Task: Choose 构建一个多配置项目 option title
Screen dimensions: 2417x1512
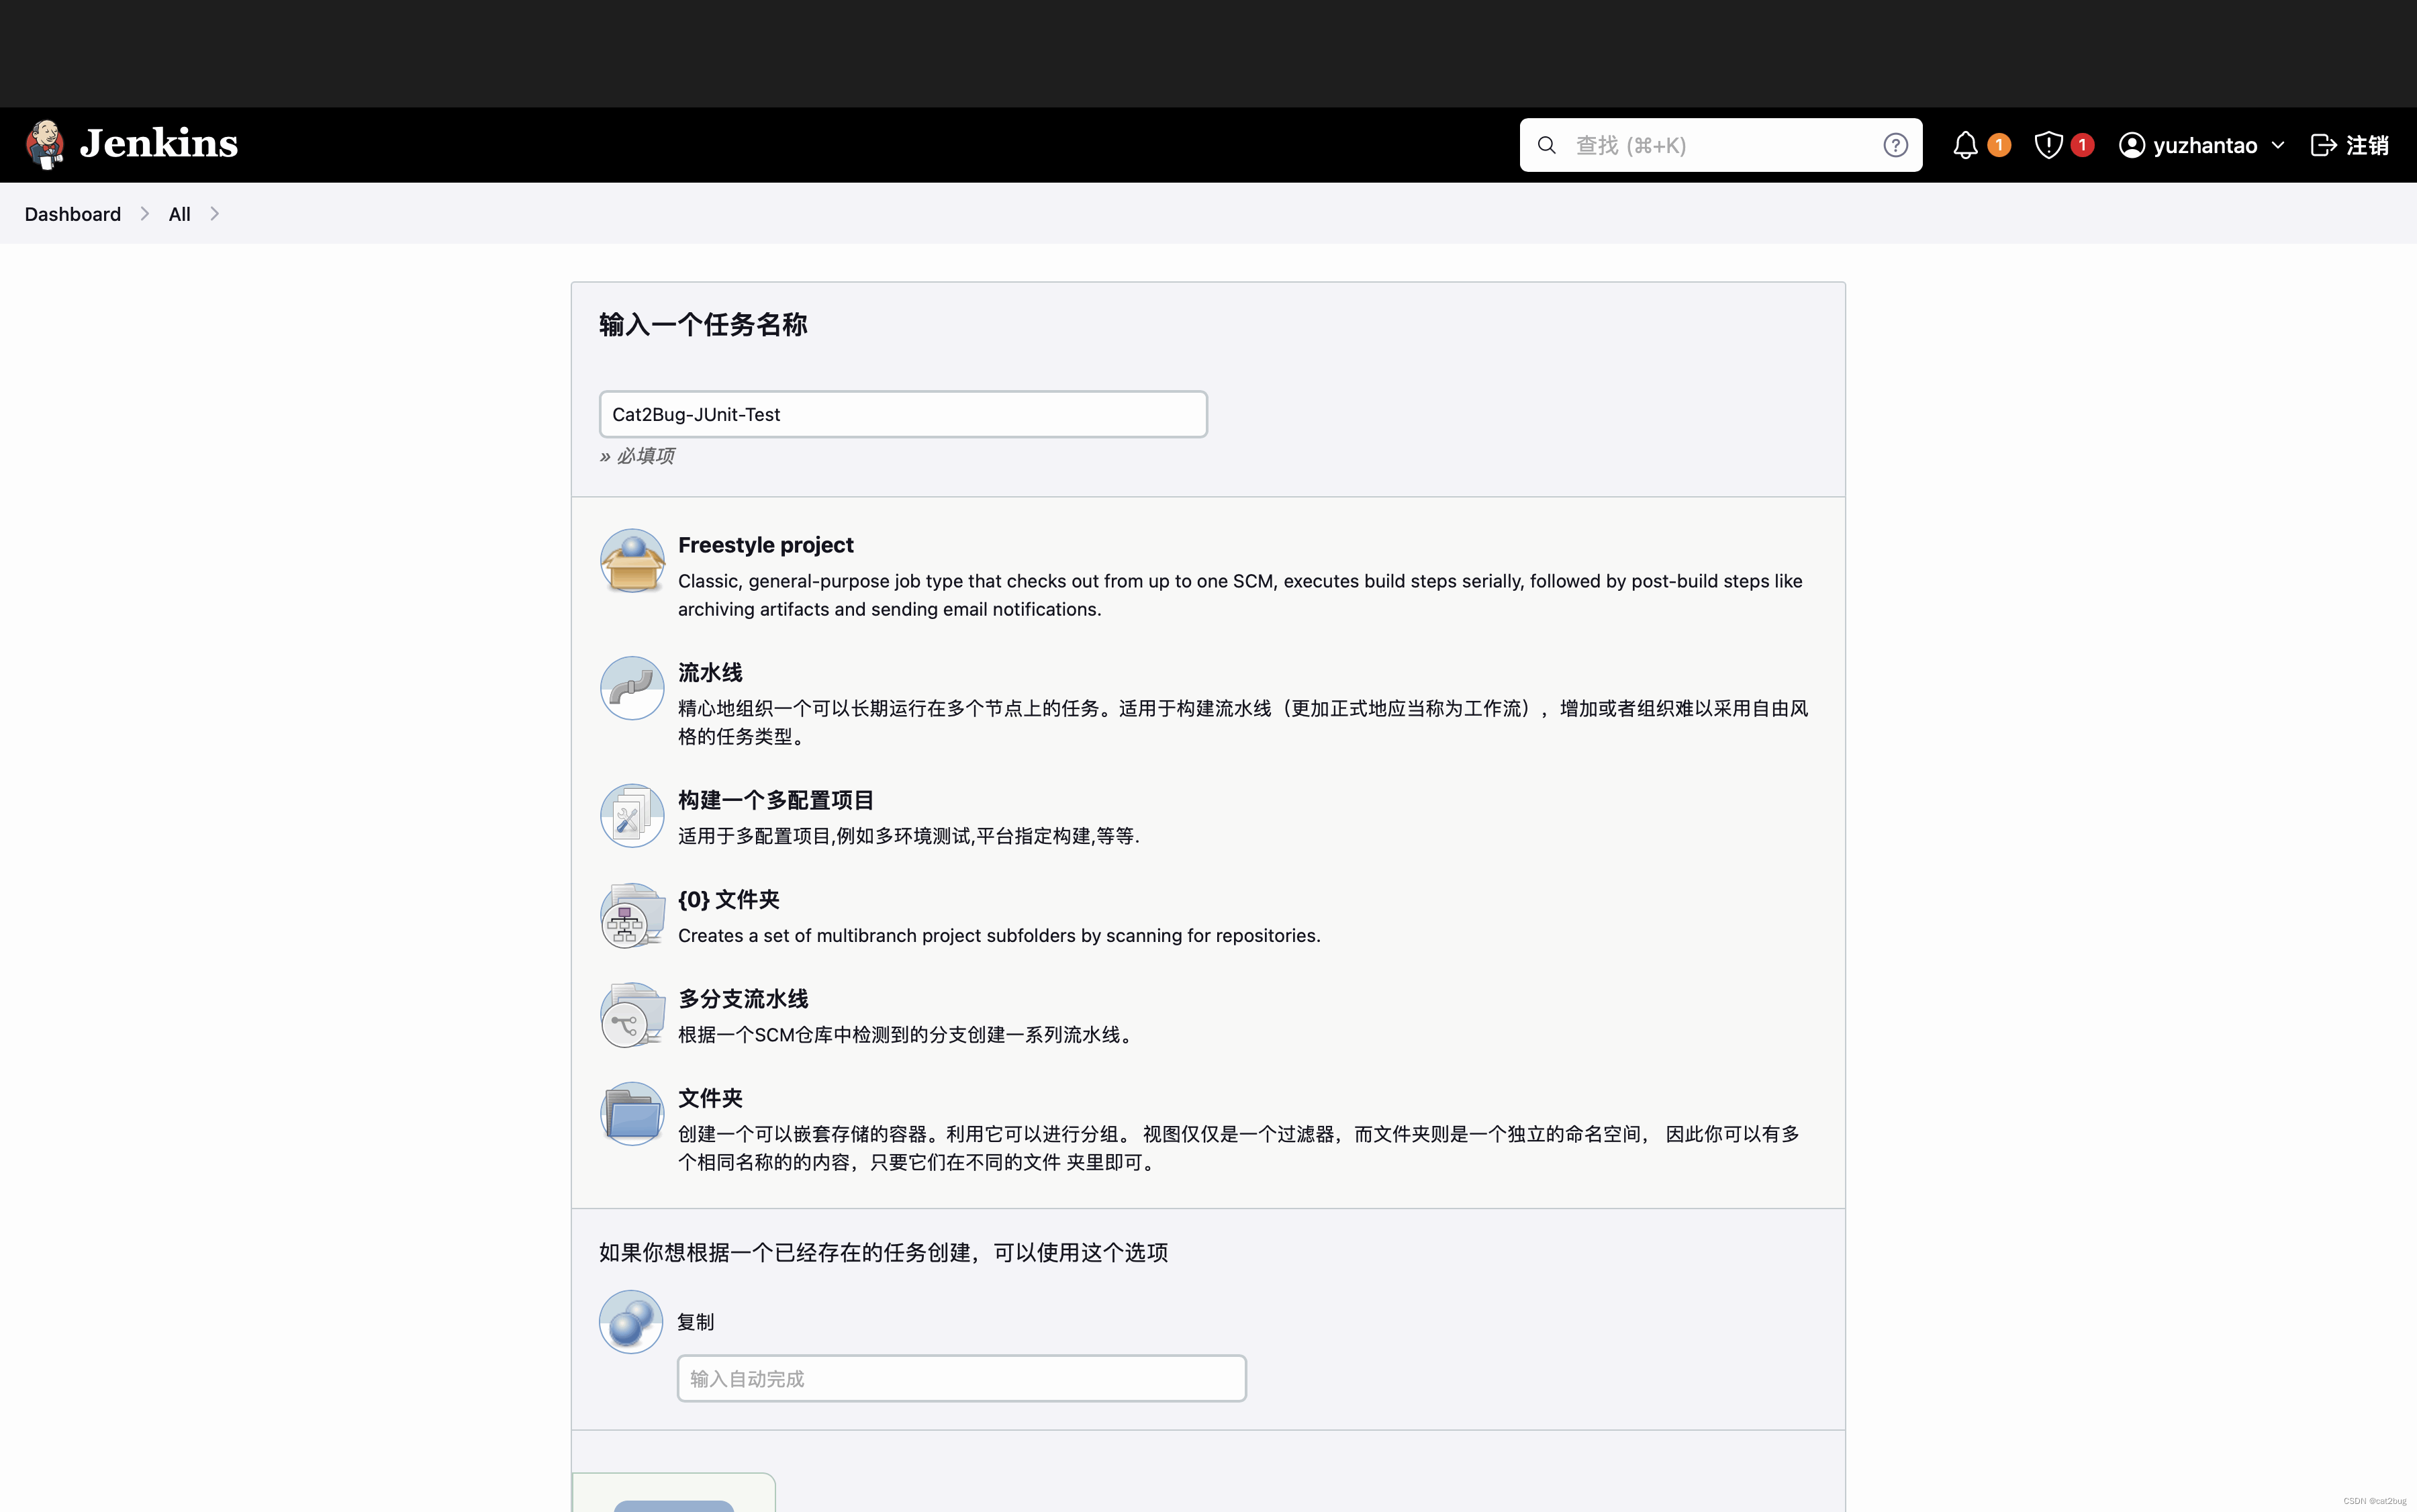Action: [x=775, y=800]
